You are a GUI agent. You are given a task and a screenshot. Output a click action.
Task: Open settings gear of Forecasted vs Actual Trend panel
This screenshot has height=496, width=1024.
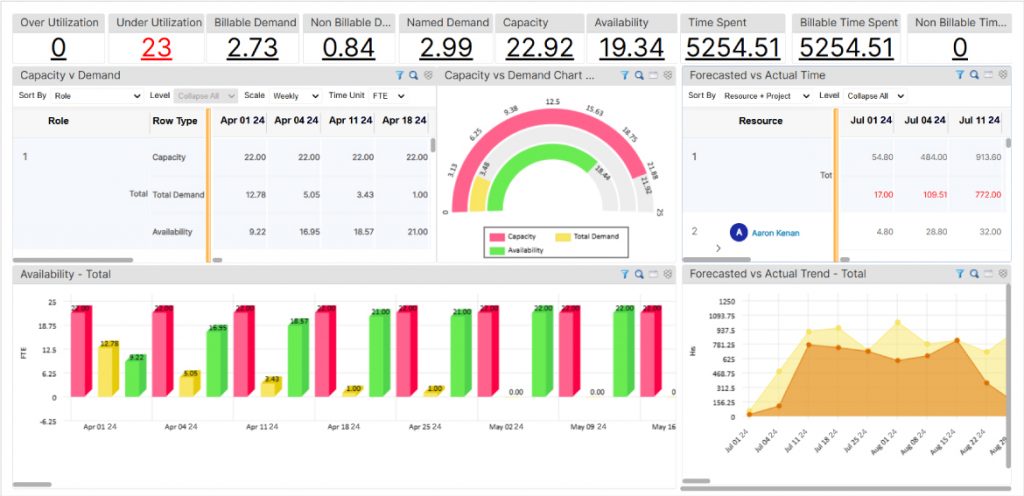[x=1002, y=273]
